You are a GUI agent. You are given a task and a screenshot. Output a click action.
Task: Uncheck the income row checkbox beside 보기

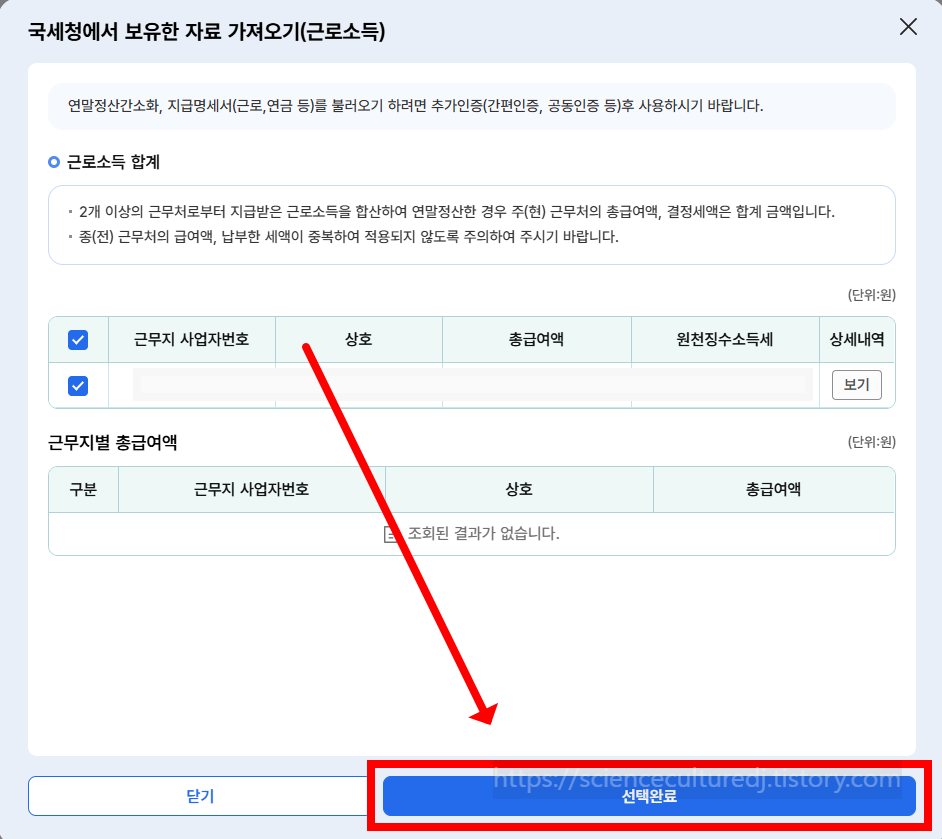(78, 386)
